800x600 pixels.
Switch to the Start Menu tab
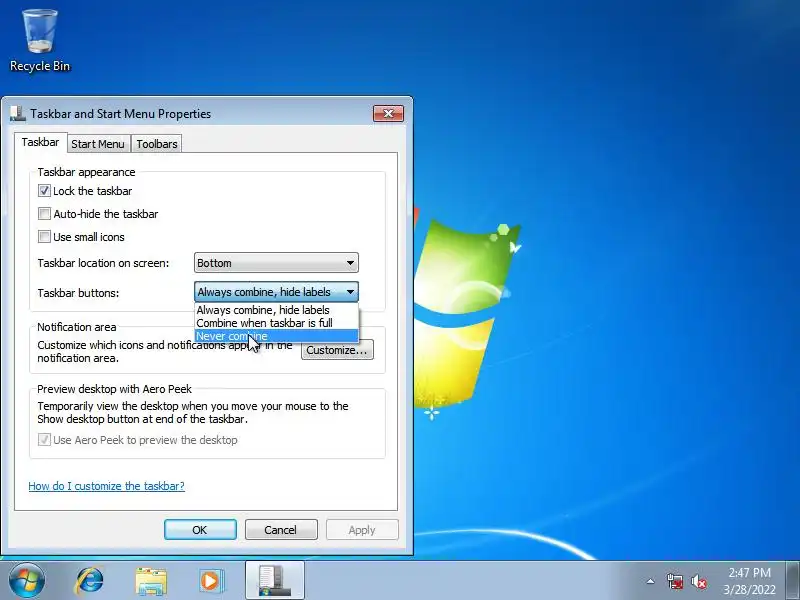[x=97, y=144]
